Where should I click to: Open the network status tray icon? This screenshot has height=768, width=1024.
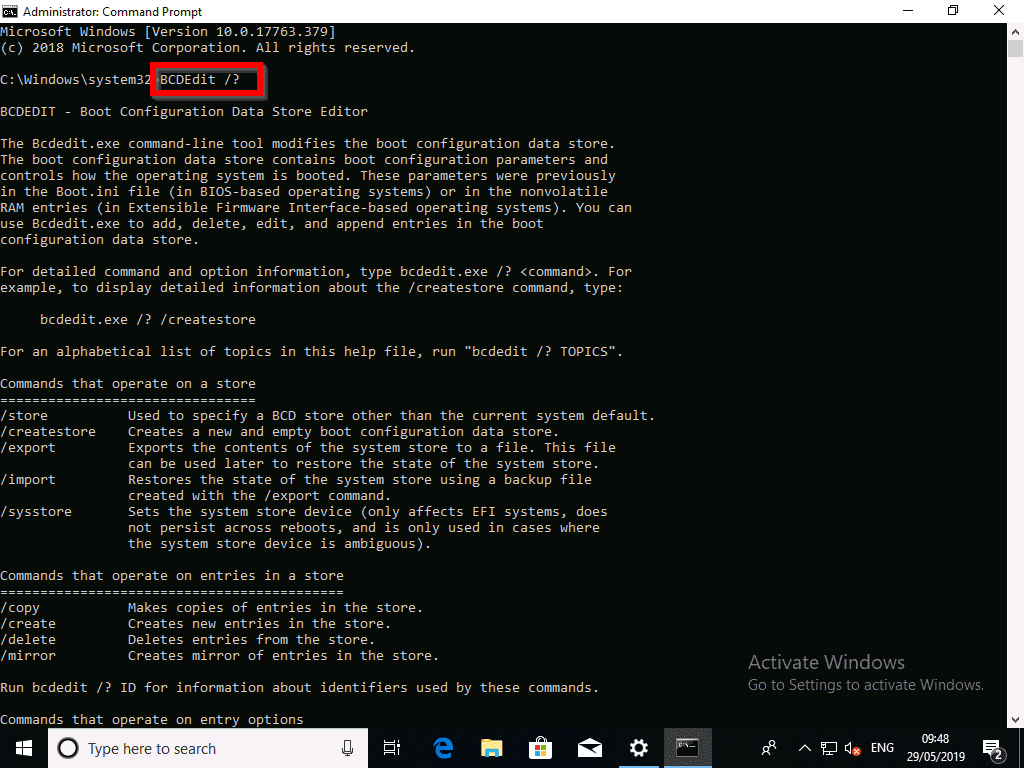[x=829, y=748]
